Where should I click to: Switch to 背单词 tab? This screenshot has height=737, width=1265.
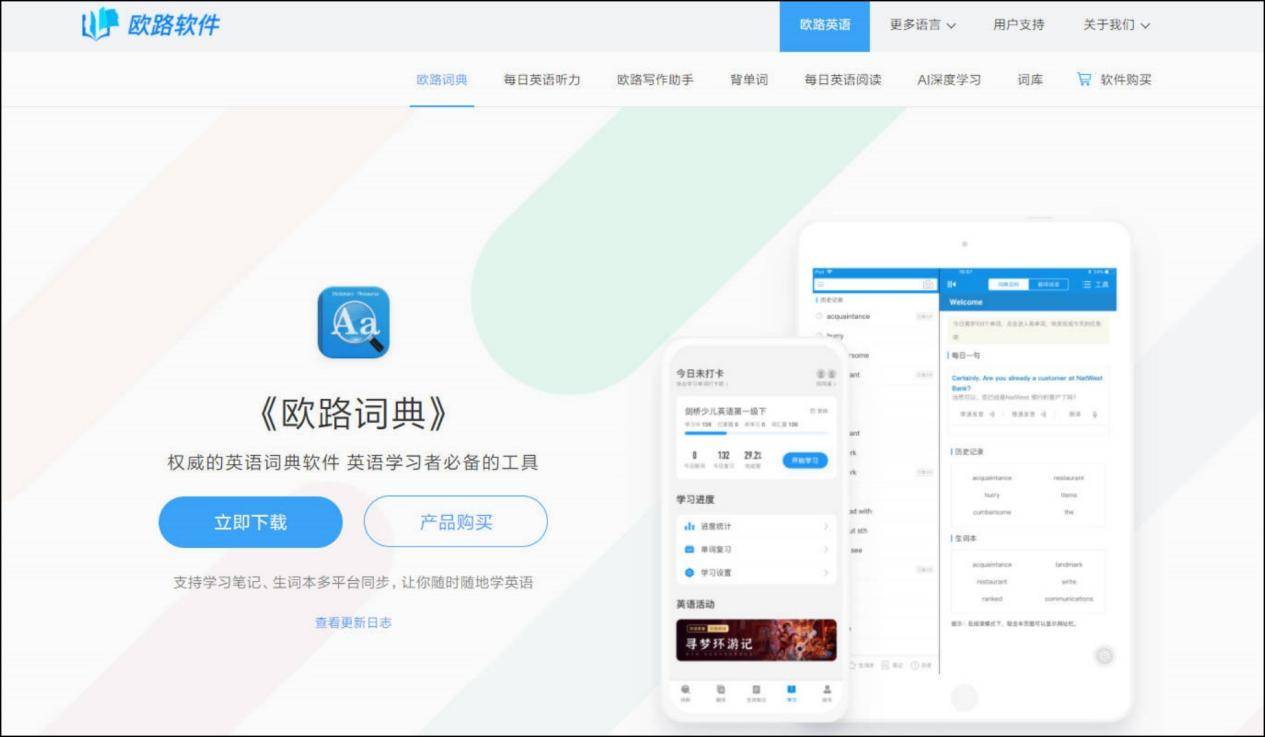(x=749, y=80)
